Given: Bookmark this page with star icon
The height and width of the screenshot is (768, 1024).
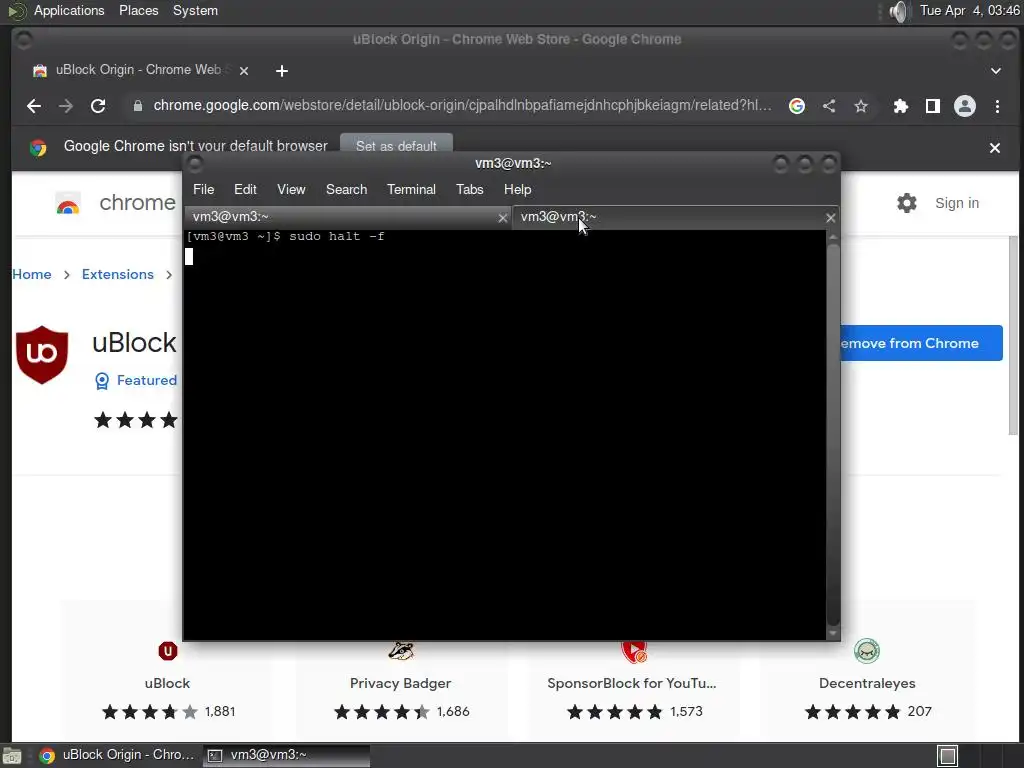Looking at the screenshot, I should (861, 106).
